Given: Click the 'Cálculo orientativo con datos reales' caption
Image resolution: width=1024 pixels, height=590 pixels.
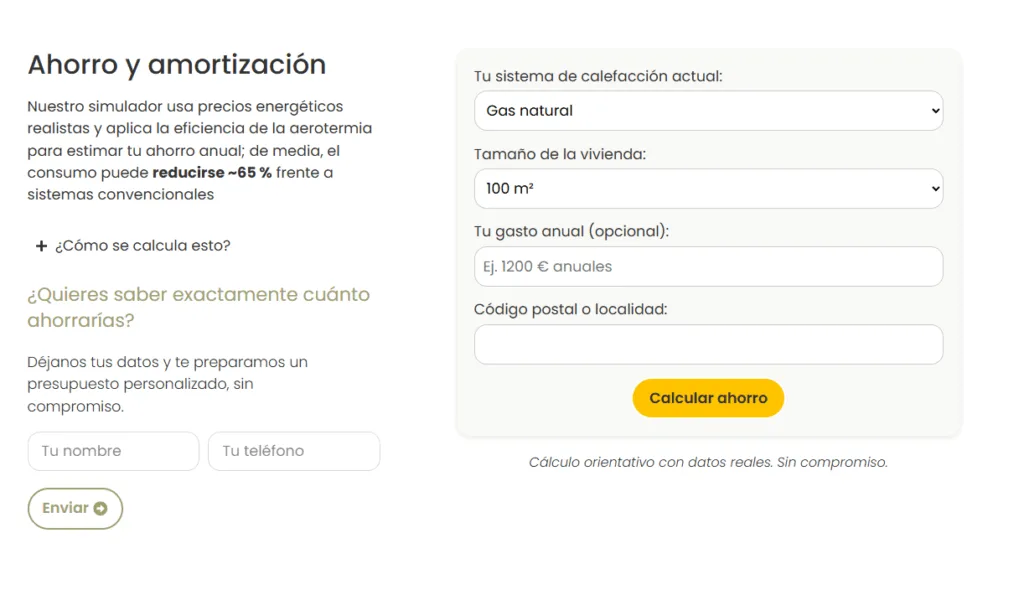Looking at the screenshot, I should 707,462.
